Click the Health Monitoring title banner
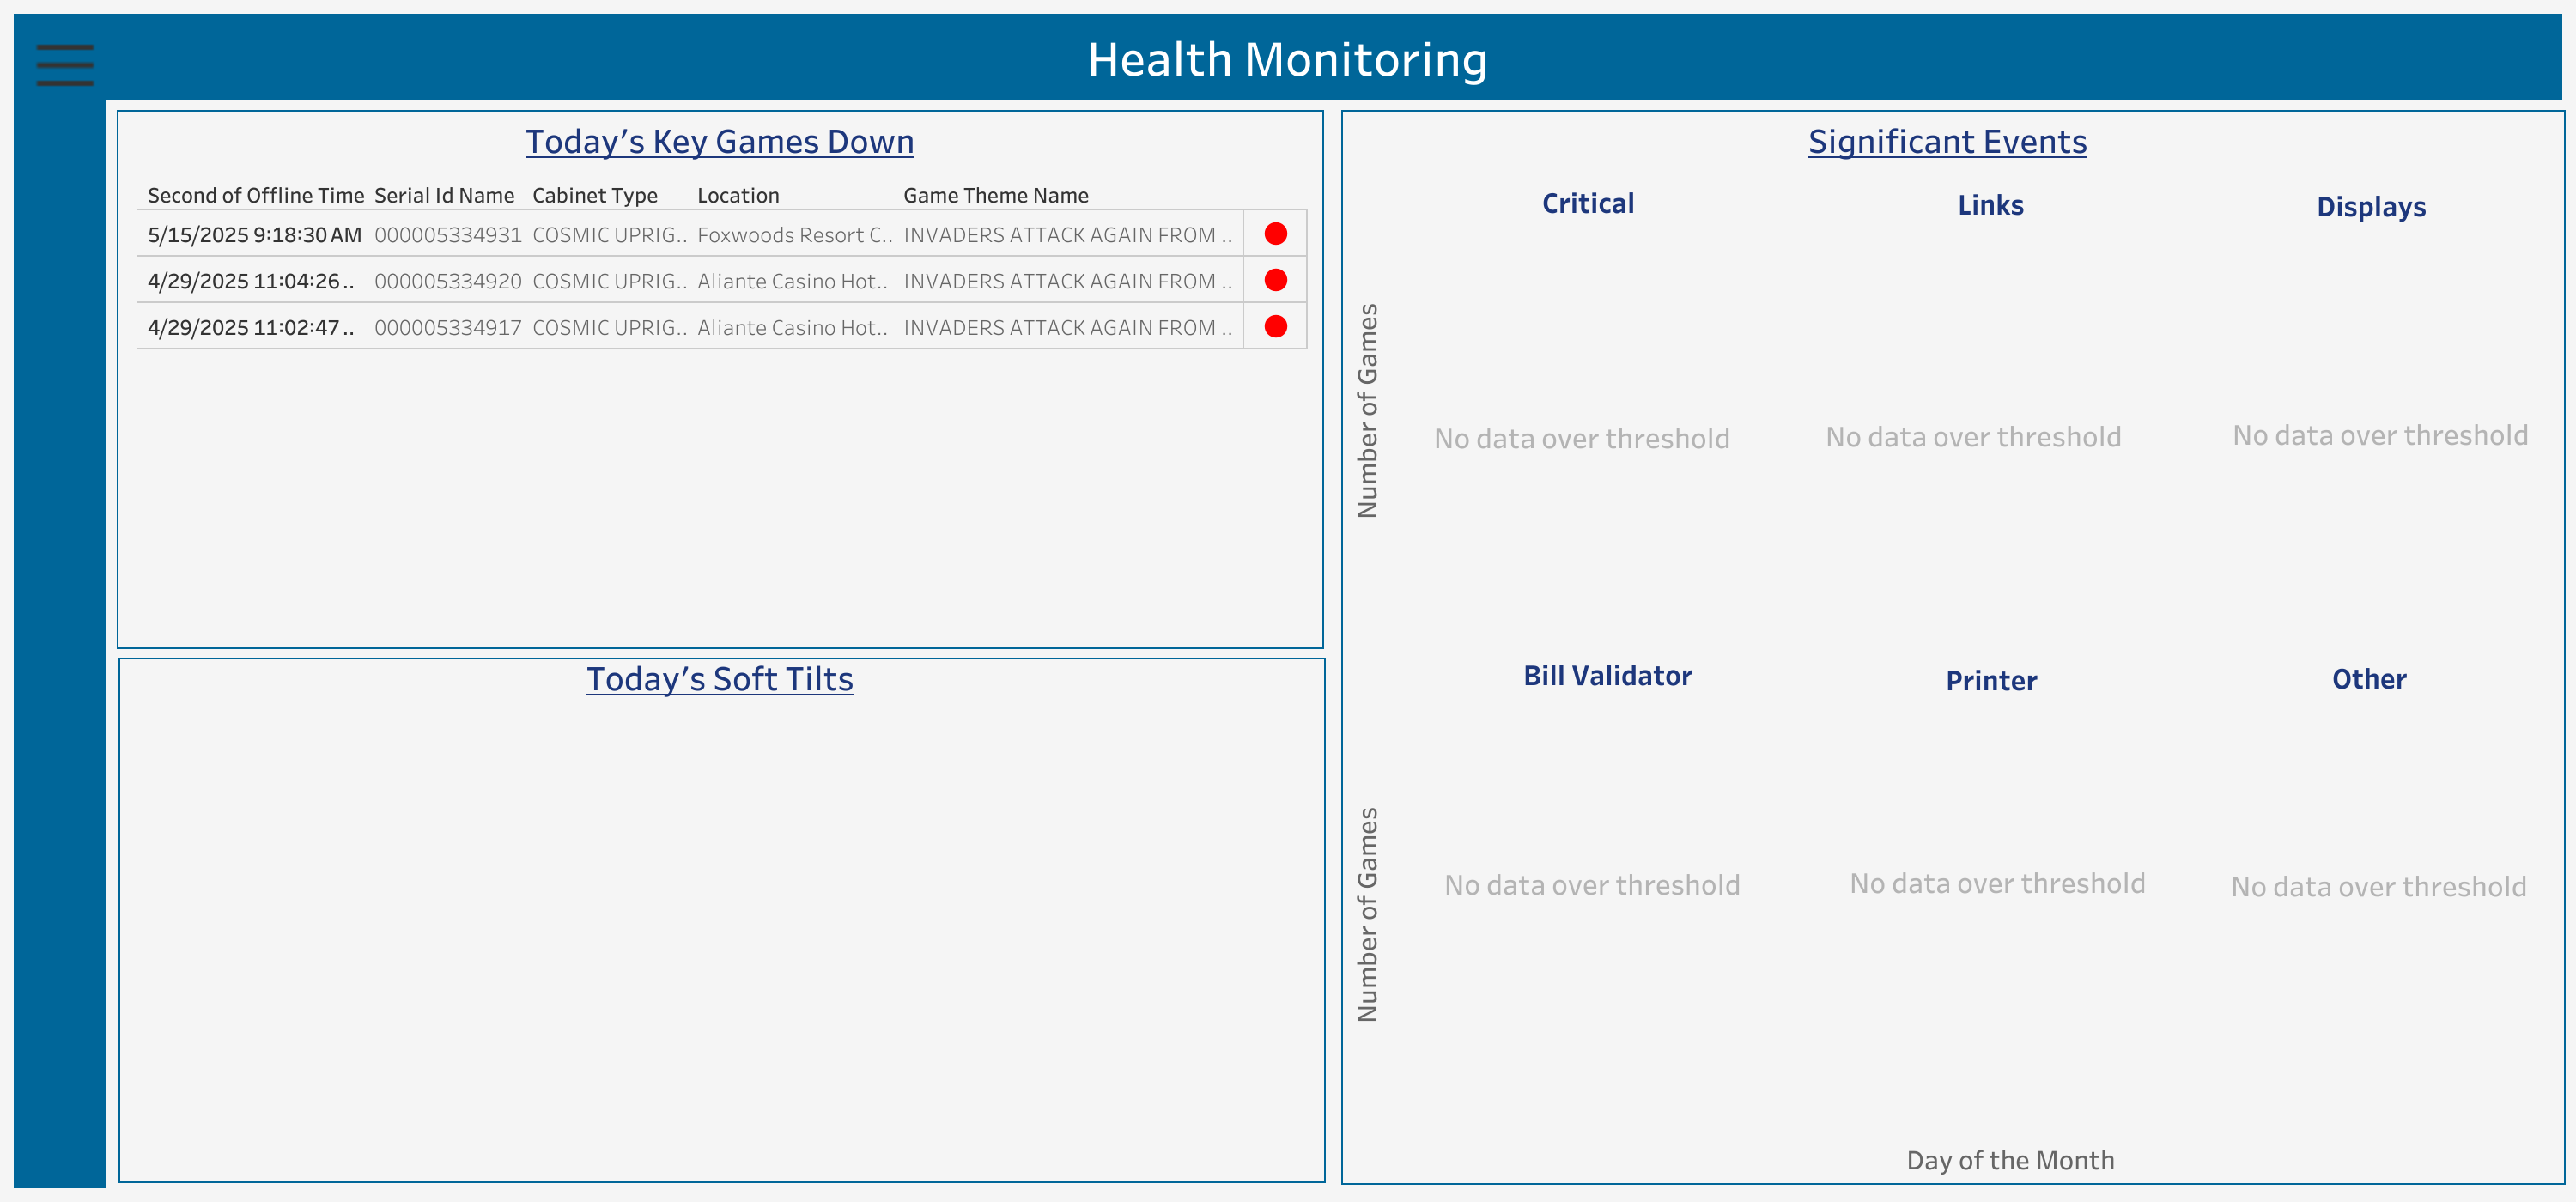Image resolution: width=2576 pixels, height=1202 pixels. [1288, 58]
